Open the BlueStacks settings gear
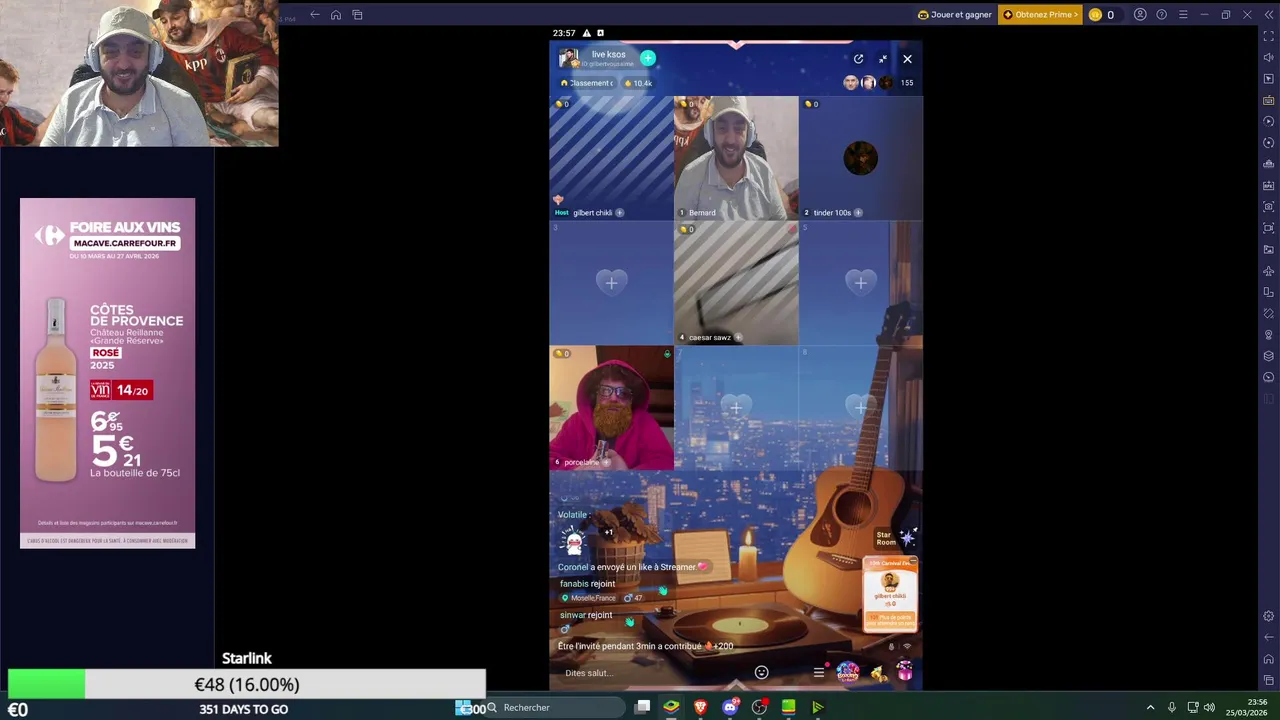1280x720 pixels. coord(1269,616)
